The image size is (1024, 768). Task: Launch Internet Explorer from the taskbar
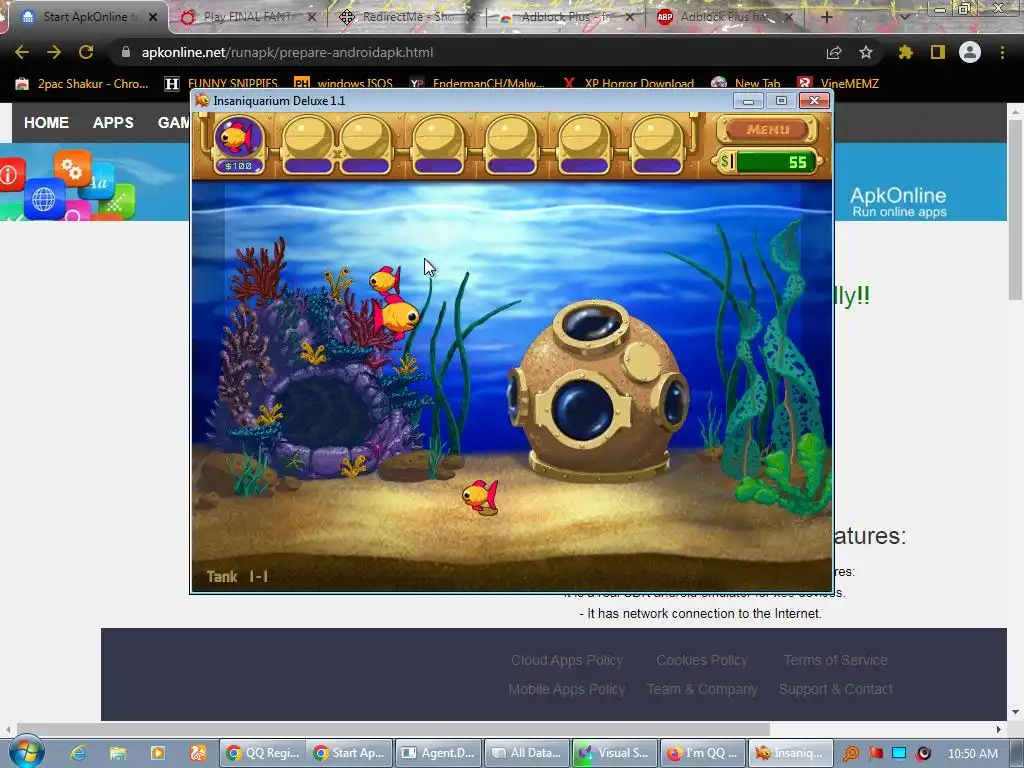tap(78, 753)
